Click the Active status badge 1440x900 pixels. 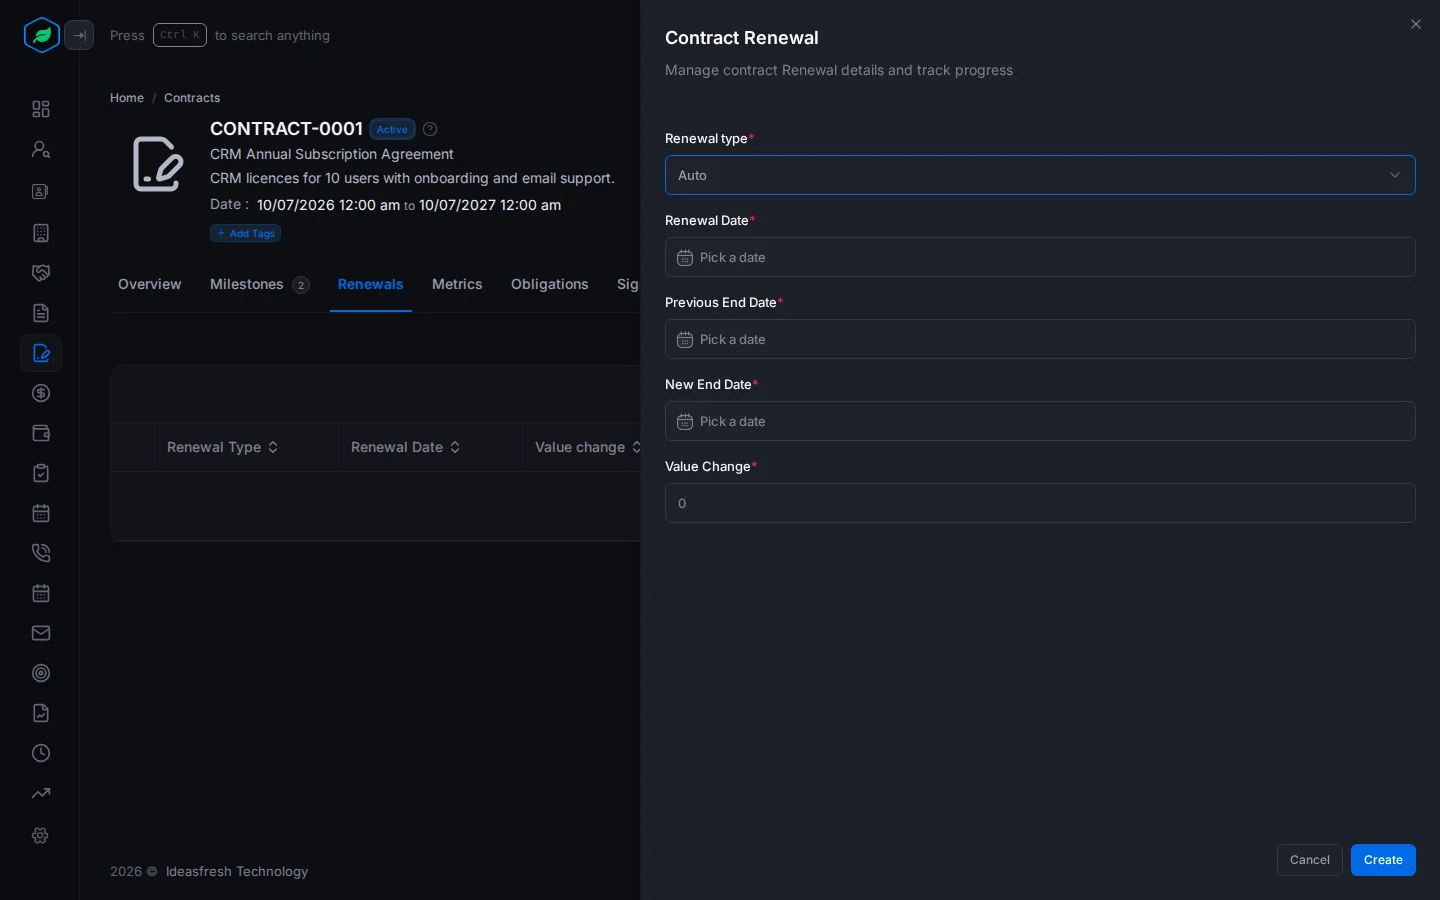click(x=392, y=129)
